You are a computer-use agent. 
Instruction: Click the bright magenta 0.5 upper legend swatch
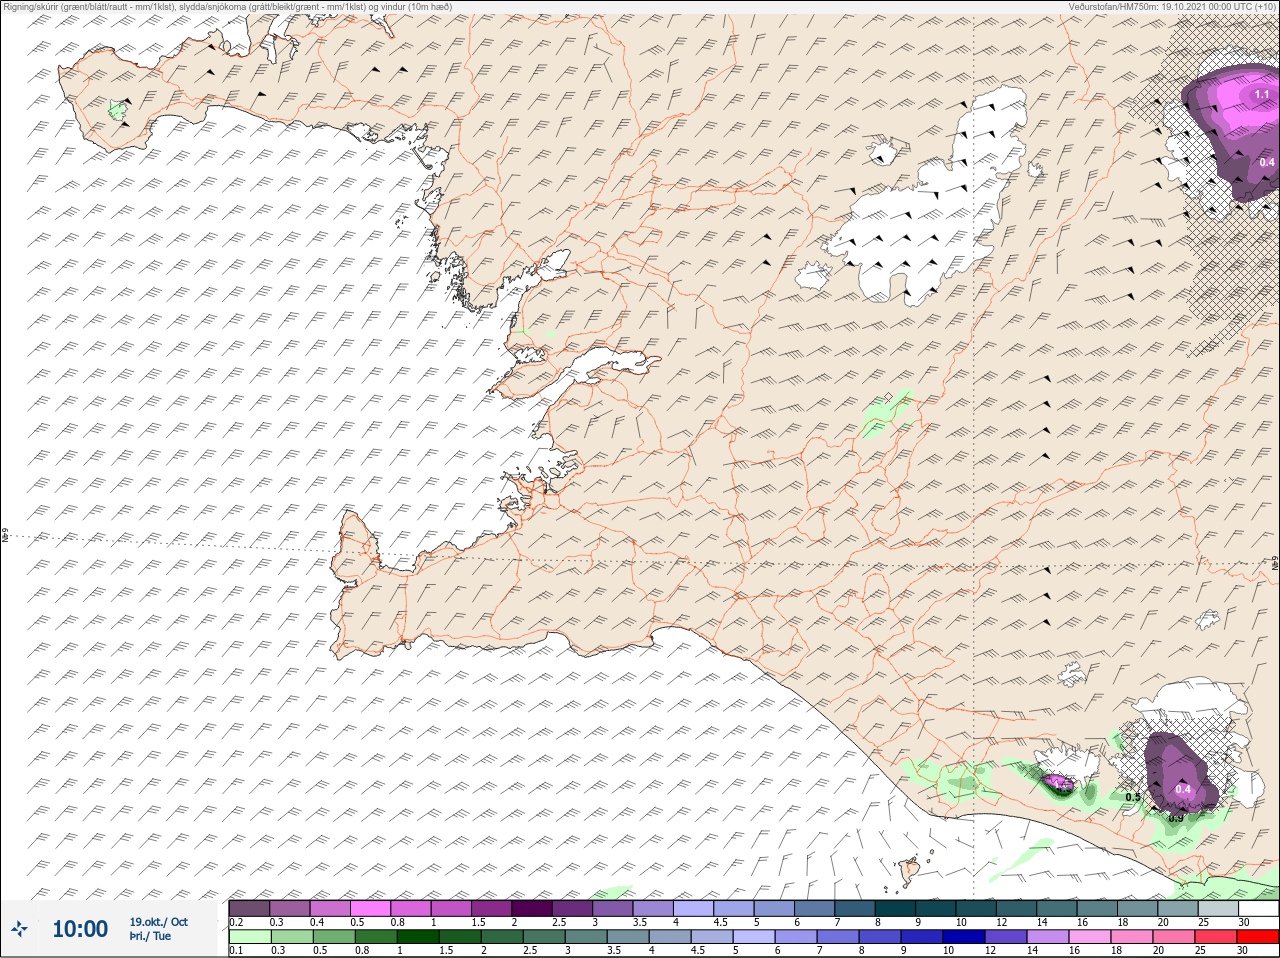(370, 908)
